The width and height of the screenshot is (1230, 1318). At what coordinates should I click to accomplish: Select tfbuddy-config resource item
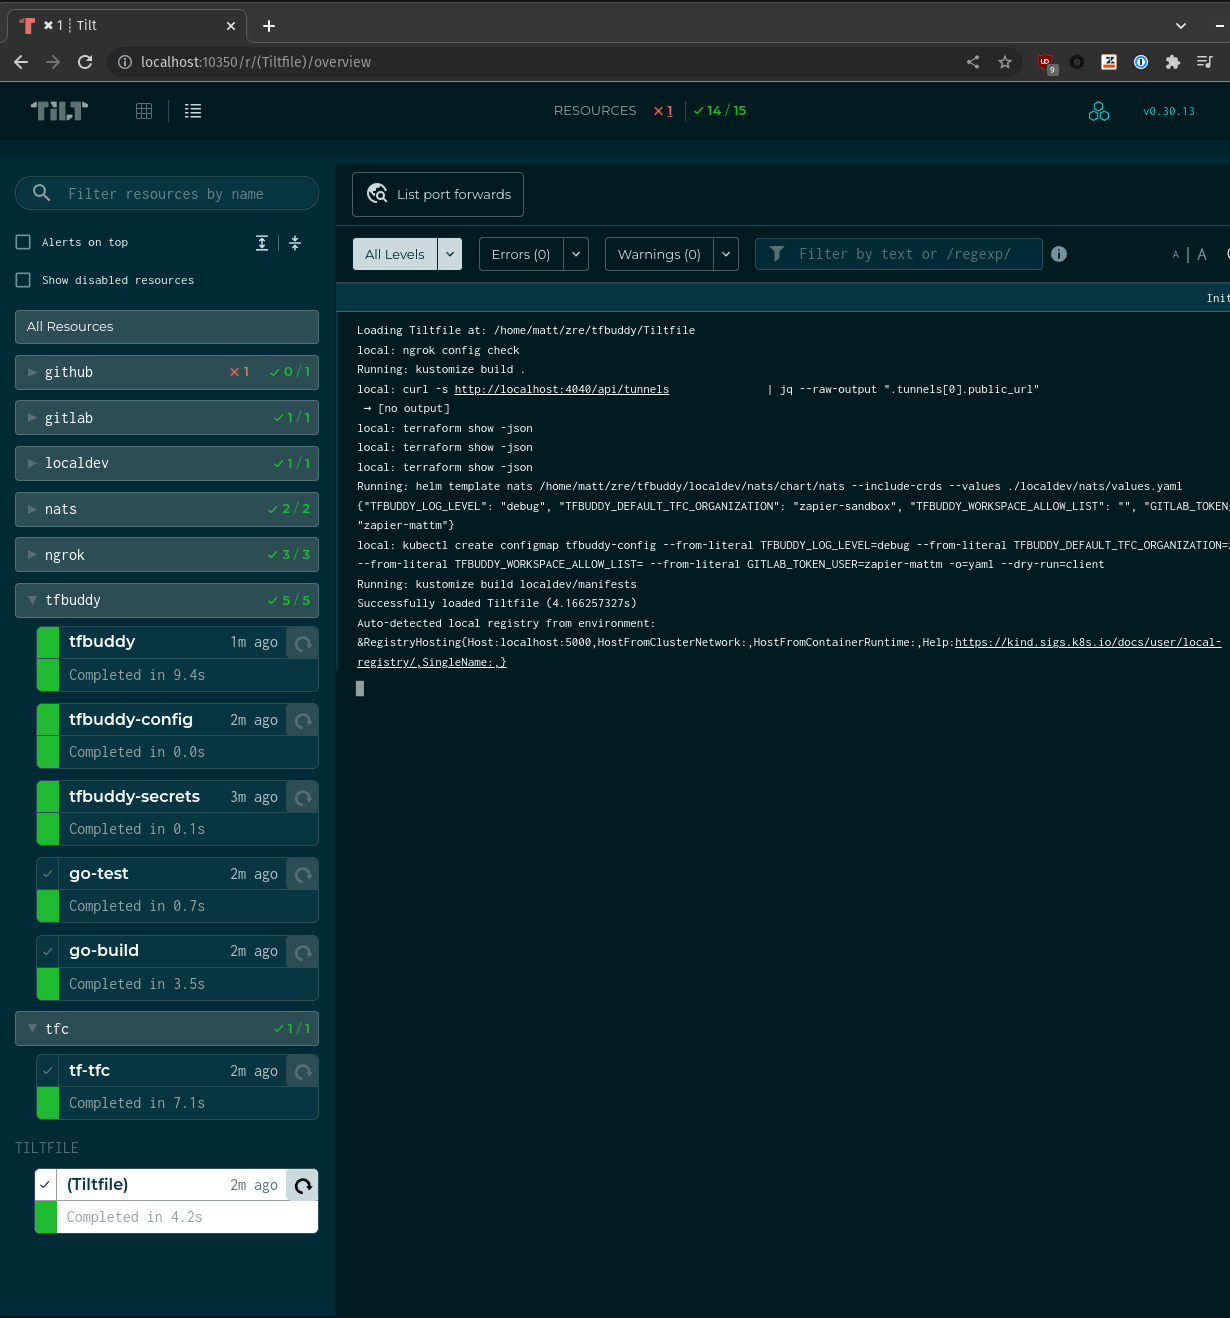point(177,736)
